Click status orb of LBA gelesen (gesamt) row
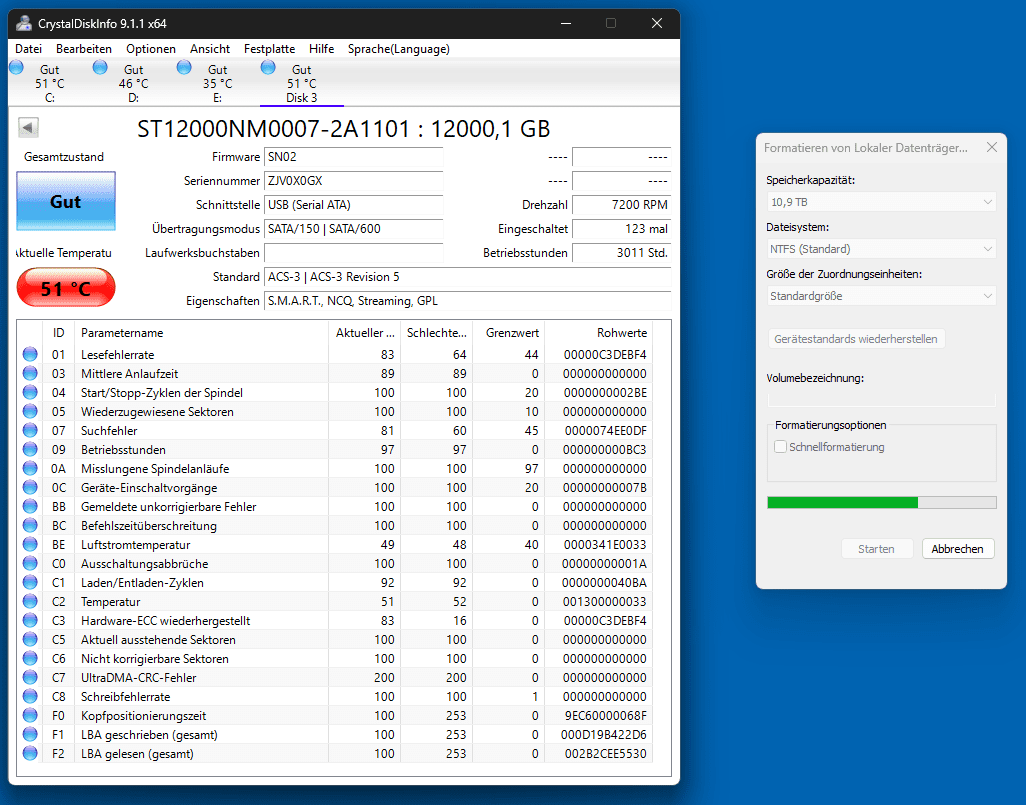This screenshot has height=805, width=1026. coord(30,753)
